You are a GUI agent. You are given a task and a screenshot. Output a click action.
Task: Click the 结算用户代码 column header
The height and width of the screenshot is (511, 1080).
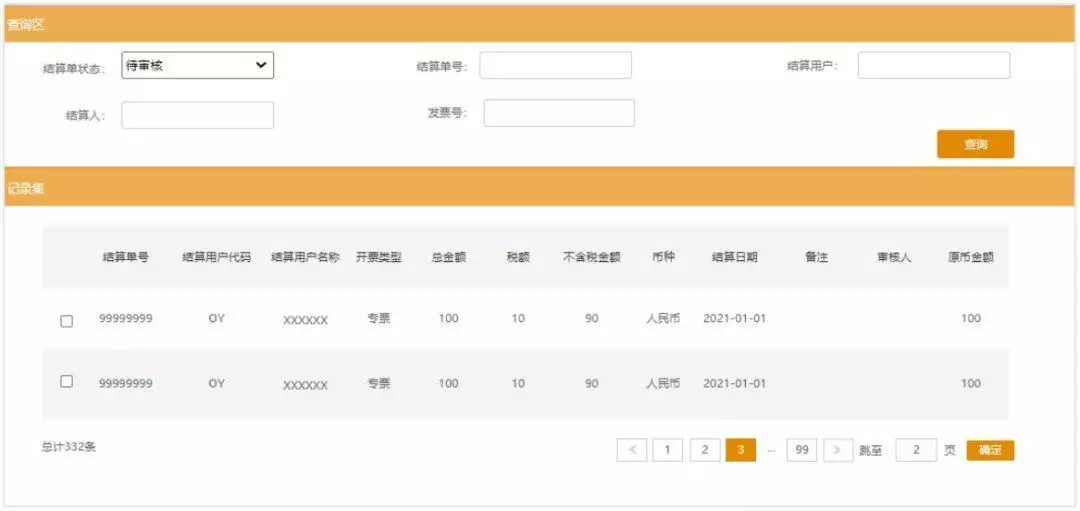coord(216,258)
